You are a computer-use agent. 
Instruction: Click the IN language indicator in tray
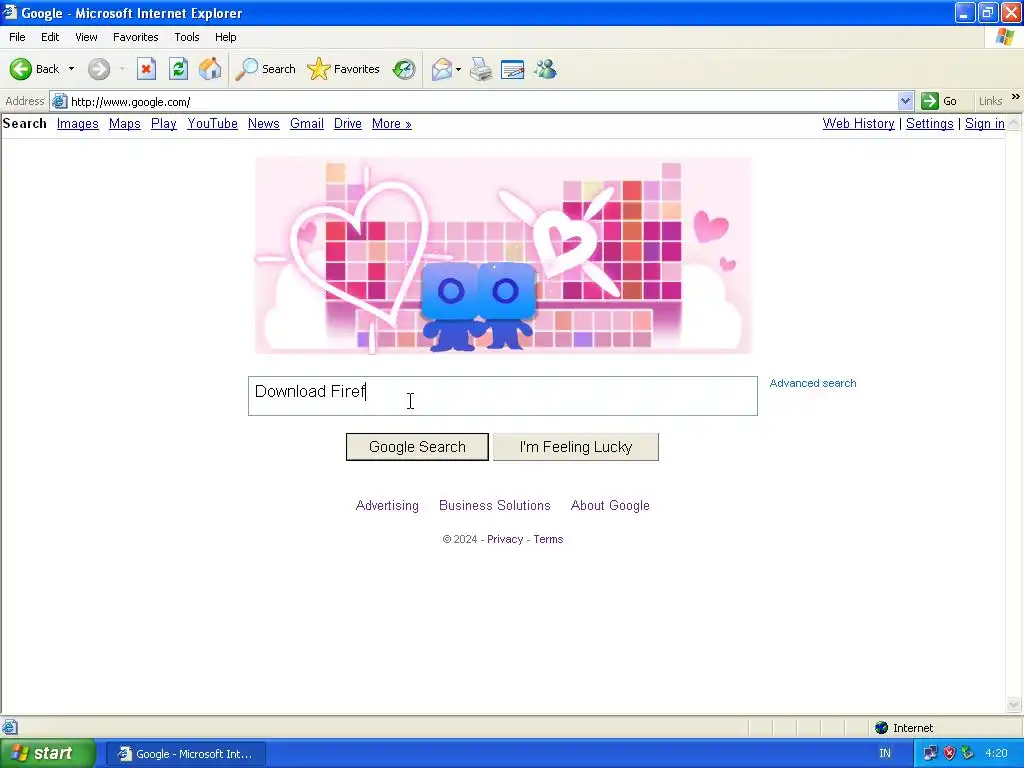(885, 754)
